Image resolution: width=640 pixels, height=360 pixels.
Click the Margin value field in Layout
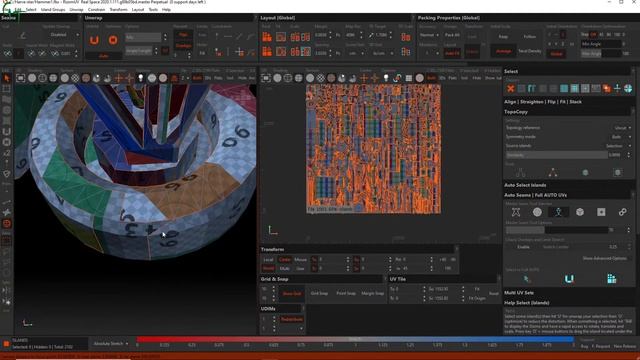pos(321,35)
